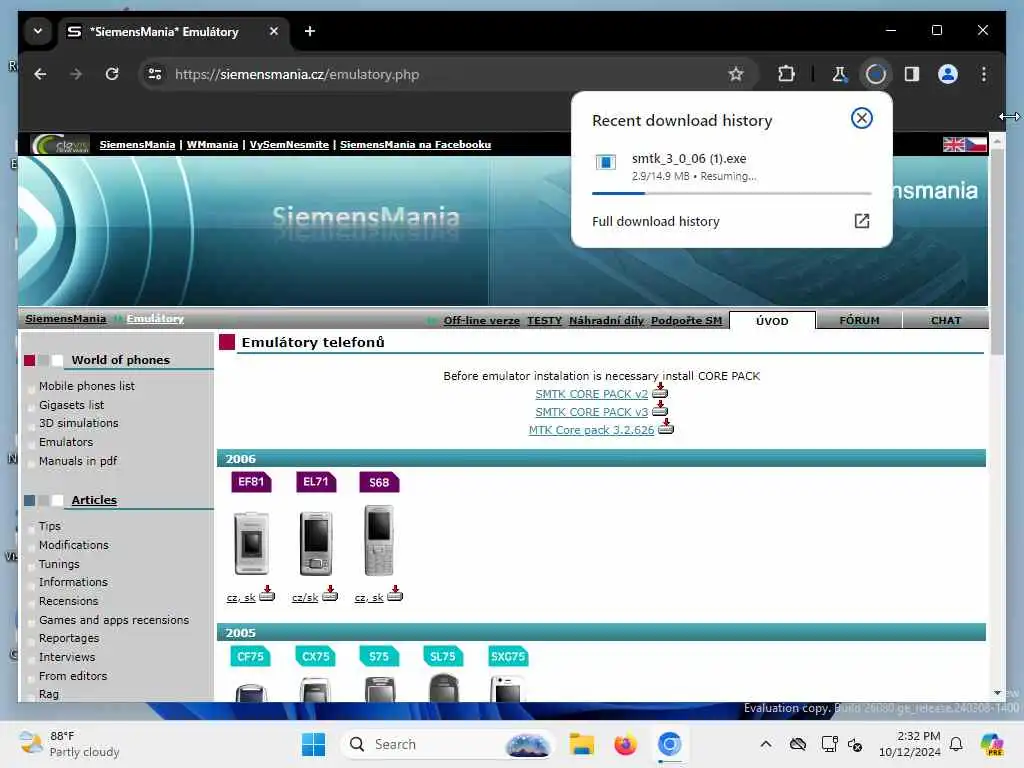Click the teal CX75 label
Viewport: 1024px width, 768px height.
[x=315, y=656]
